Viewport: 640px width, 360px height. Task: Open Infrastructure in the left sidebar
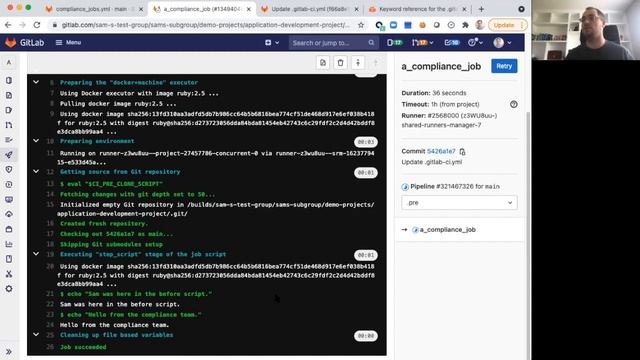(9, 214)
